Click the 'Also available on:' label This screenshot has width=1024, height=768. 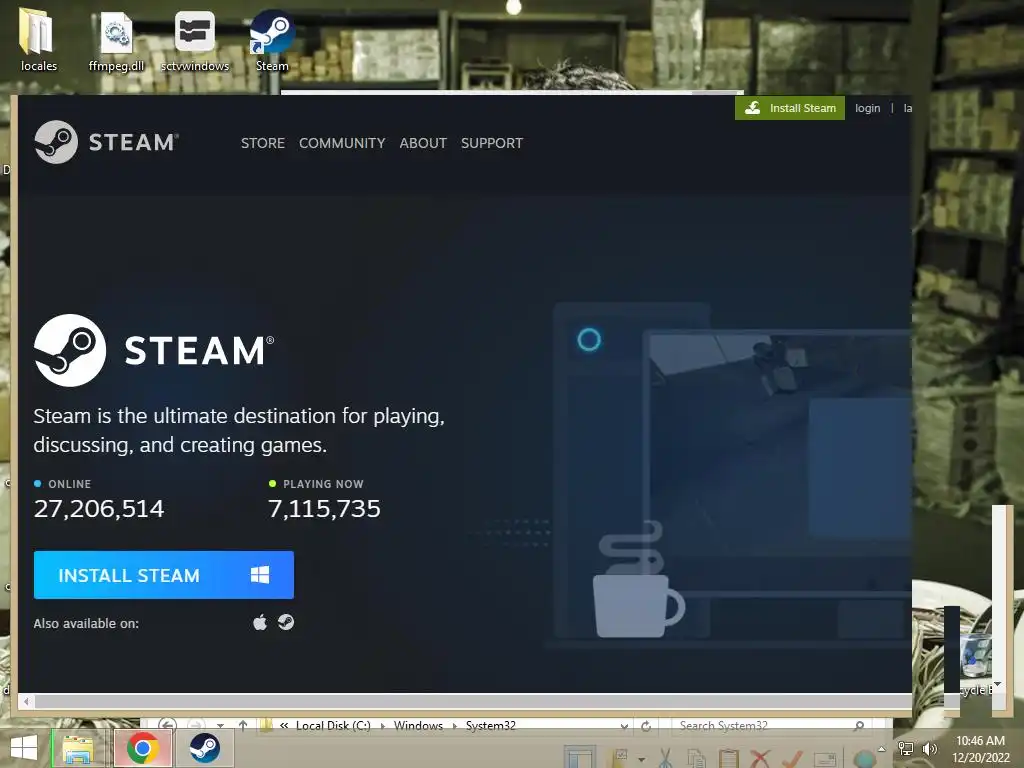click(86, 624)
